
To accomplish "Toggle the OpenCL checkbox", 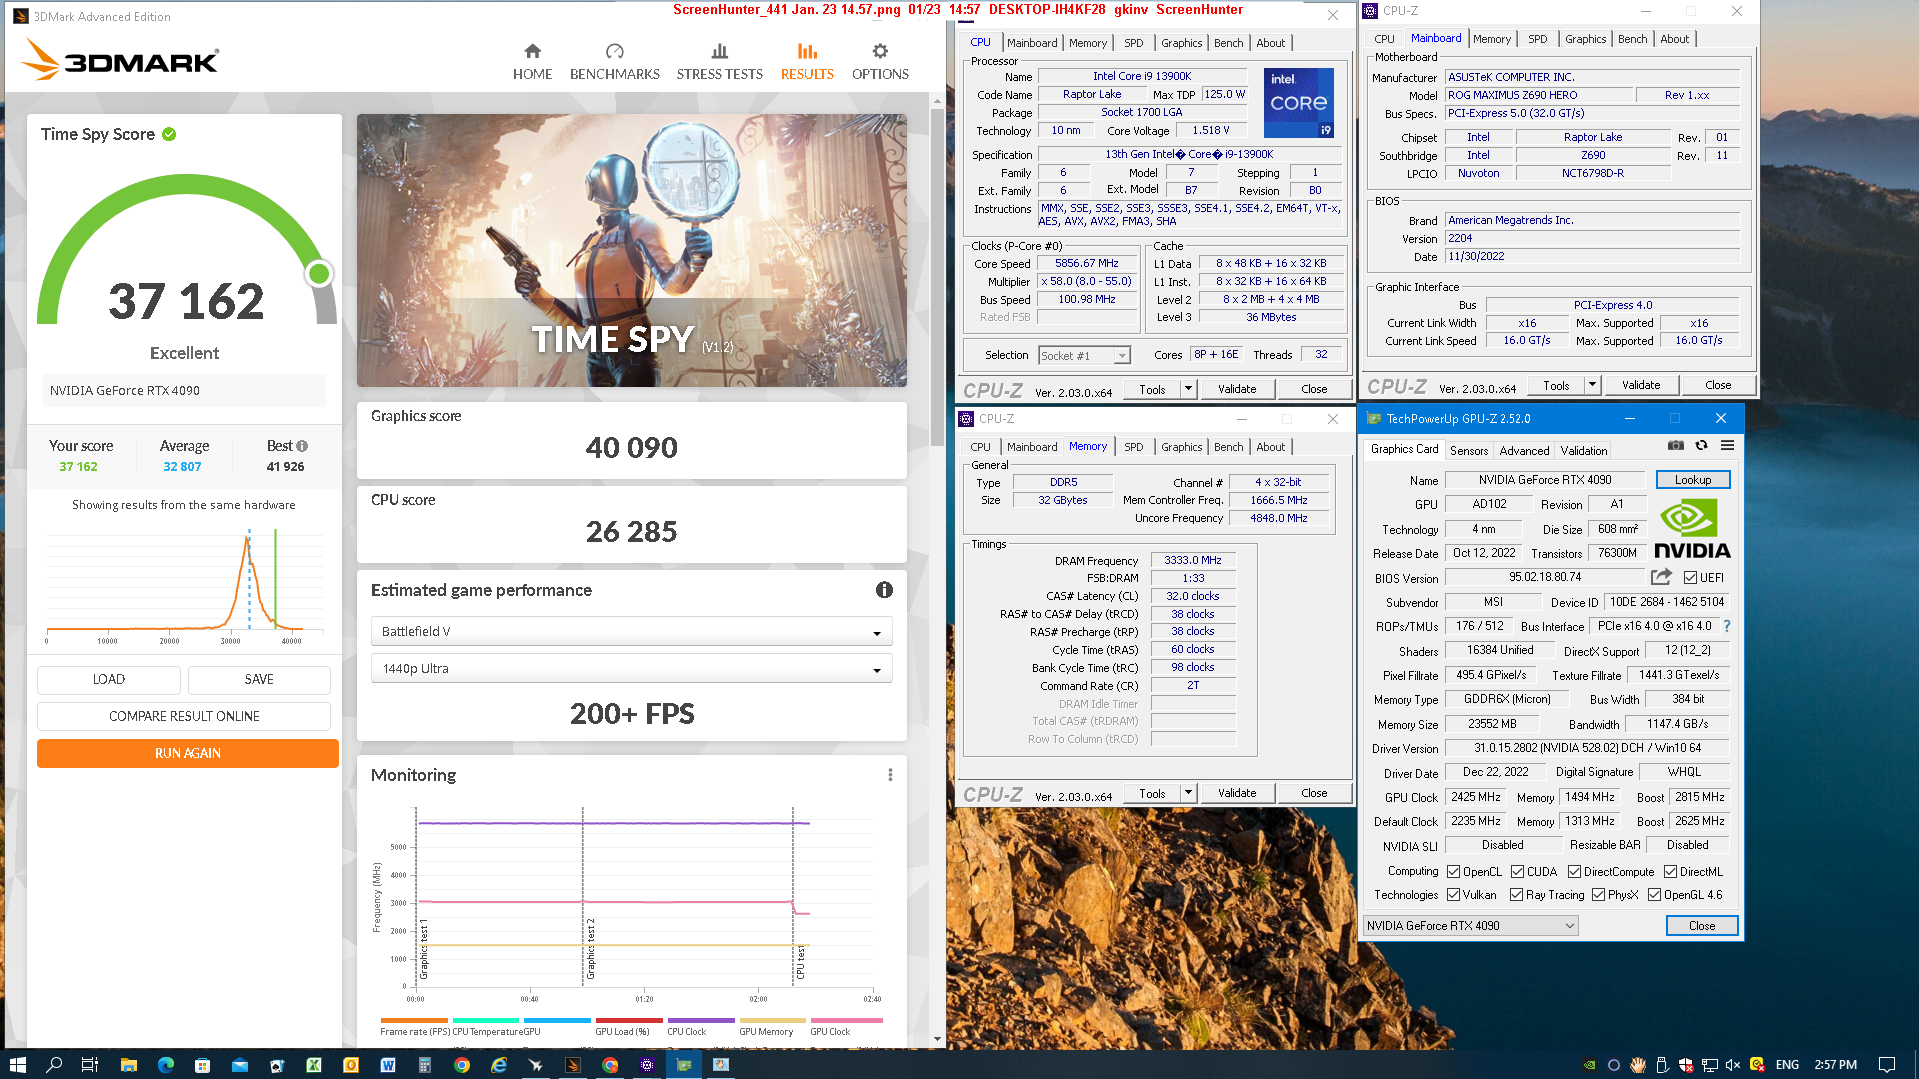I will click(1454, 872).
